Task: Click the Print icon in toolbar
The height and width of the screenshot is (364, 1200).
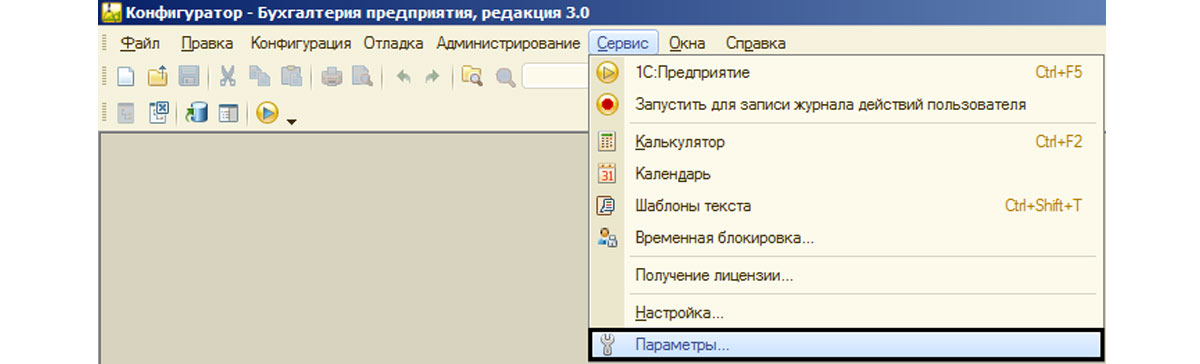Action: point(331,76)
